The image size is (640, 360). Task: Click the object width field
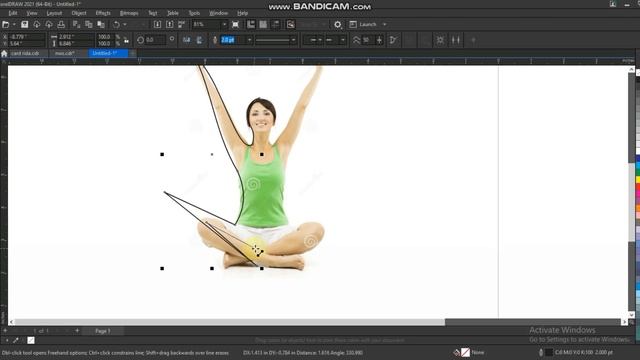[76, 37]
